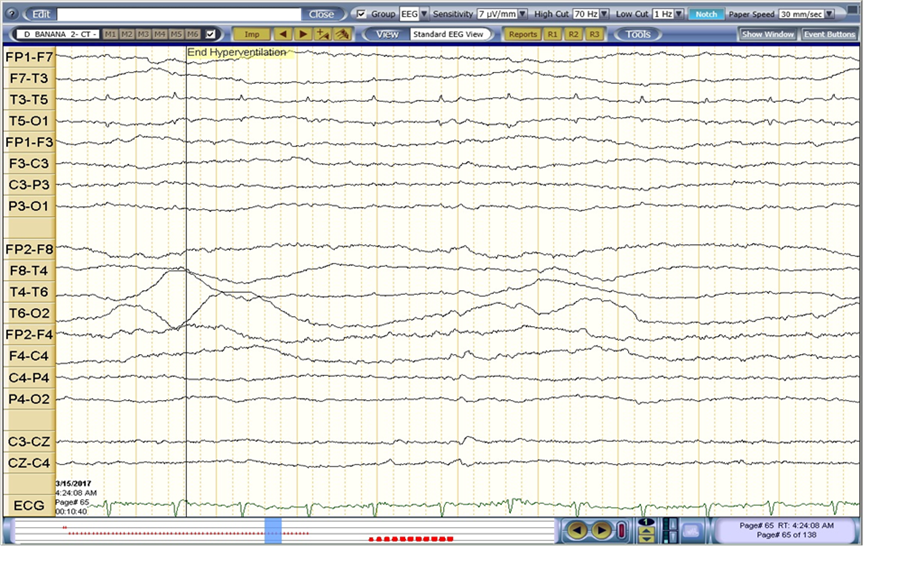Open the help question mark icon
Image resolution: width=898 pixels, height=575 pixels.
(x=13, y=14)
